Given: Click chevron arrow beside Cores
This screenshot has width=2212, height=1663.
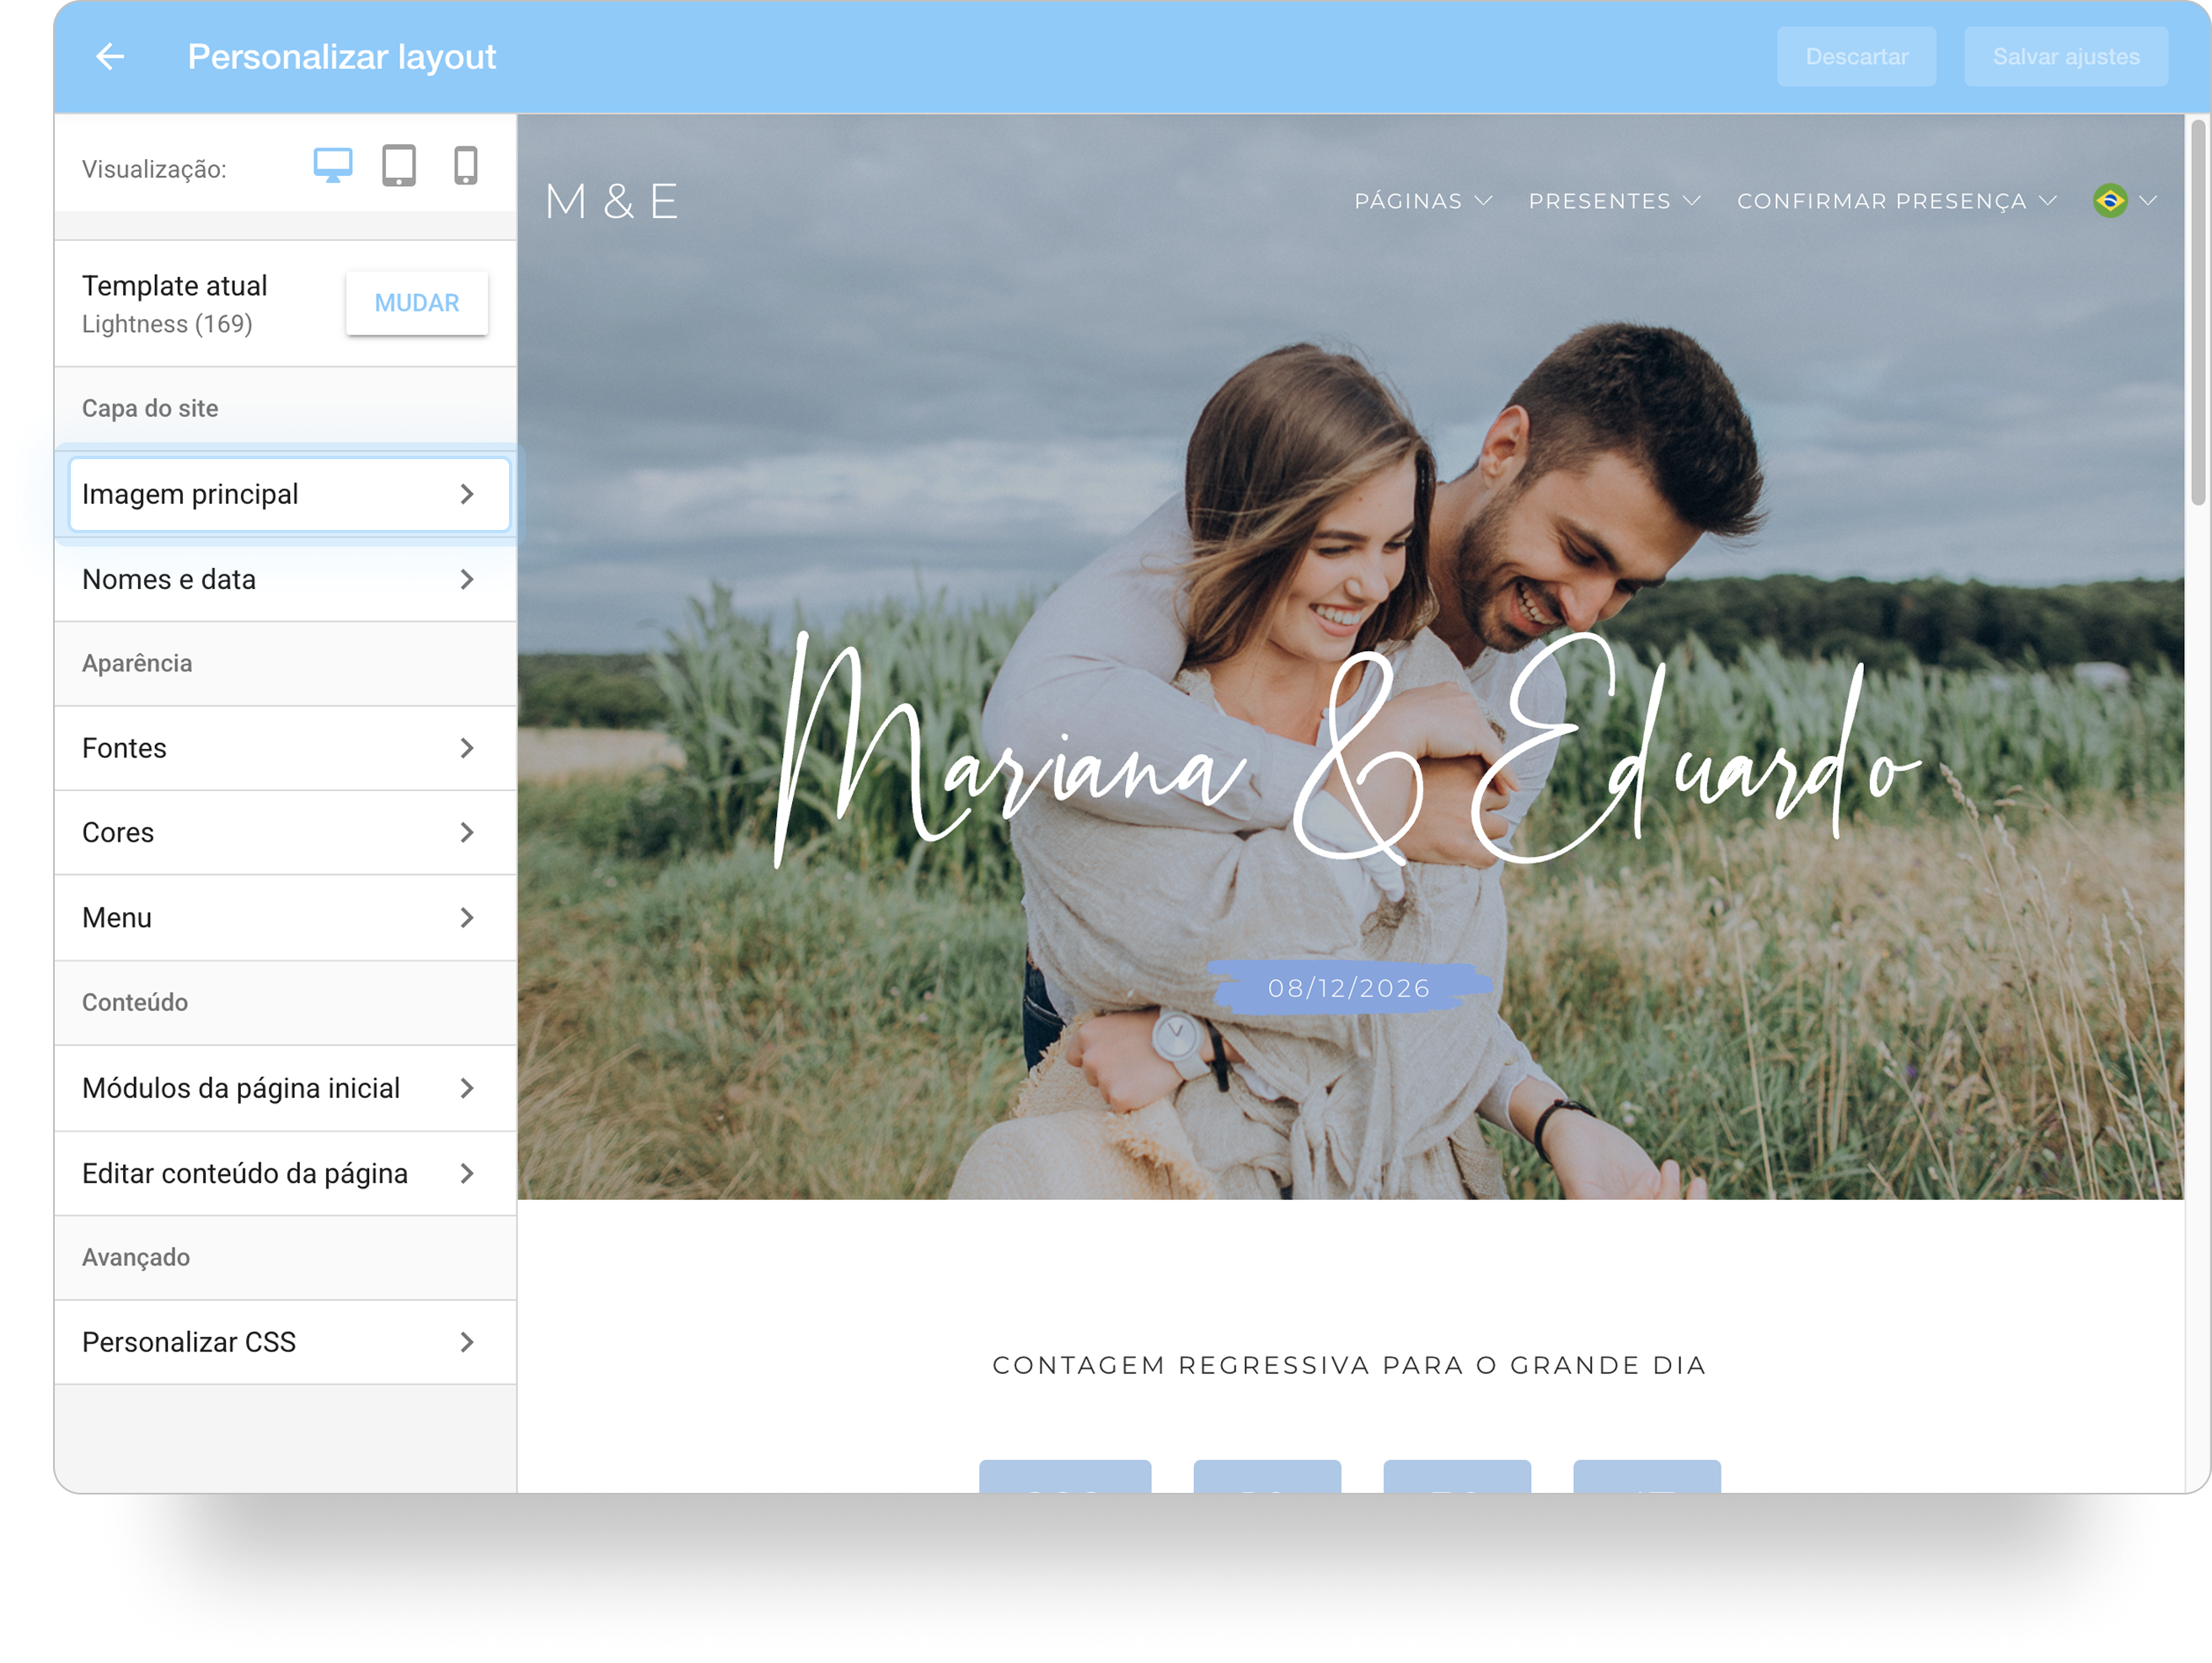Looking at the screenshot, I should tap(467, 833).
